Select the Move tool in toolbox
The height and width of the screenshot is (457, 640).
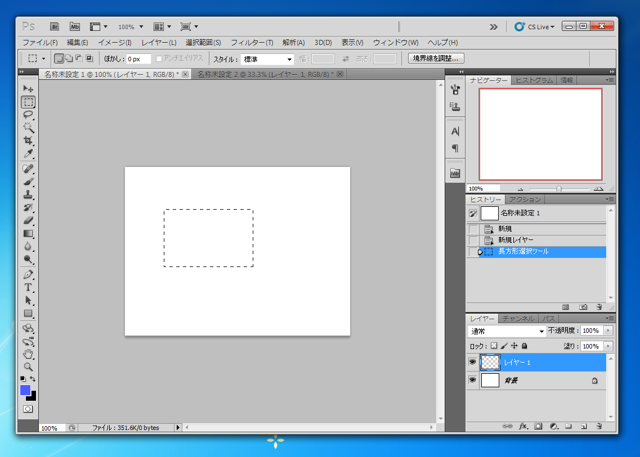tap(28, 89)
